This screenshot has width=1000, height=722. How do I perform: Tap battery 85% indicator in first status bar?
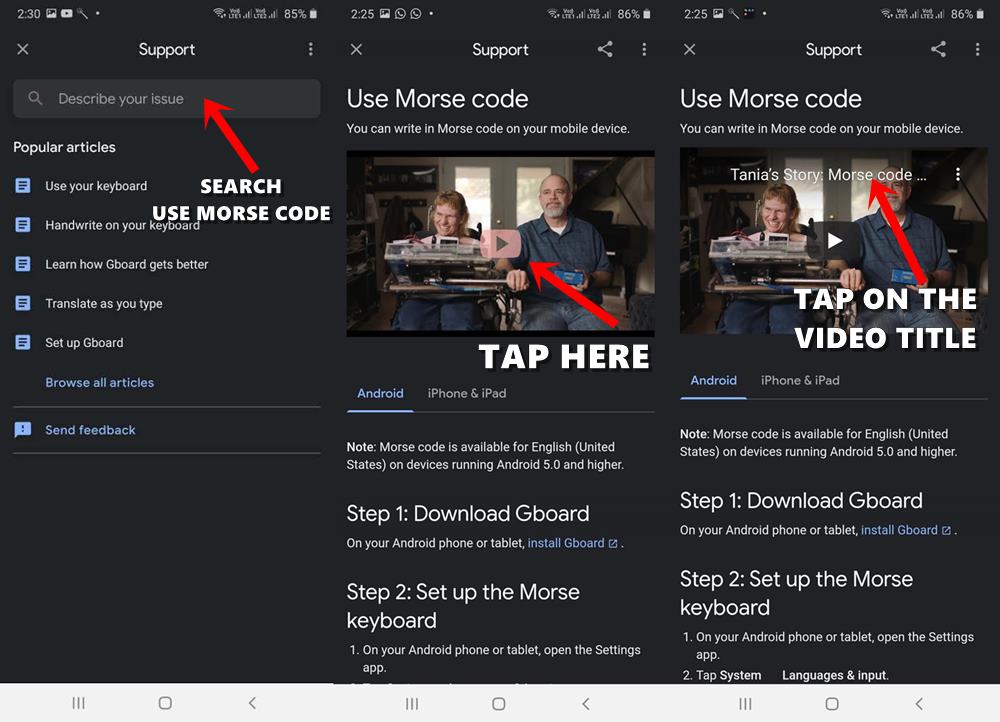point(300,13)
